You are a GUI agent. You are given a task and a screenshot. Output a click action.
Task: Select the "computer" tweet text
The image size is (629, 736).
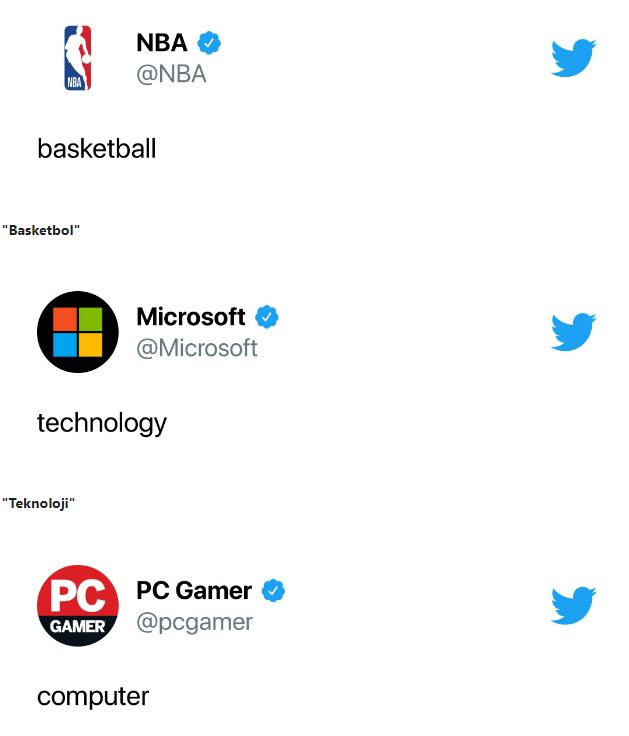(x=93, y=696)
